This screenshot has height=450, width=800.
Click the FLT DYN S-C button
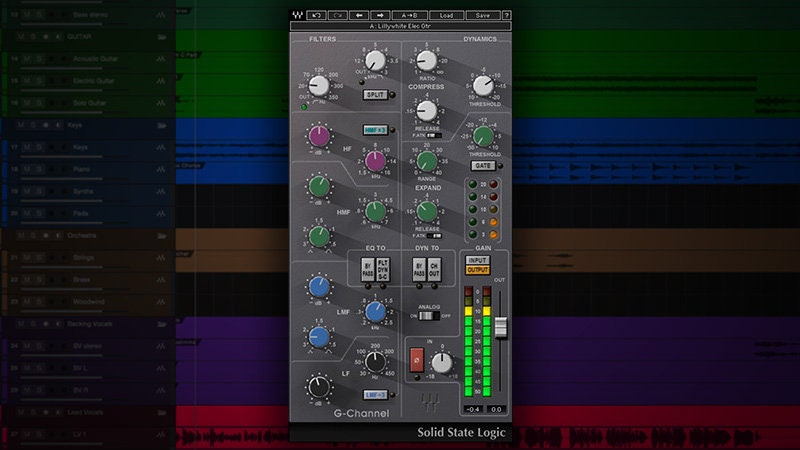(x=383, y=270)
